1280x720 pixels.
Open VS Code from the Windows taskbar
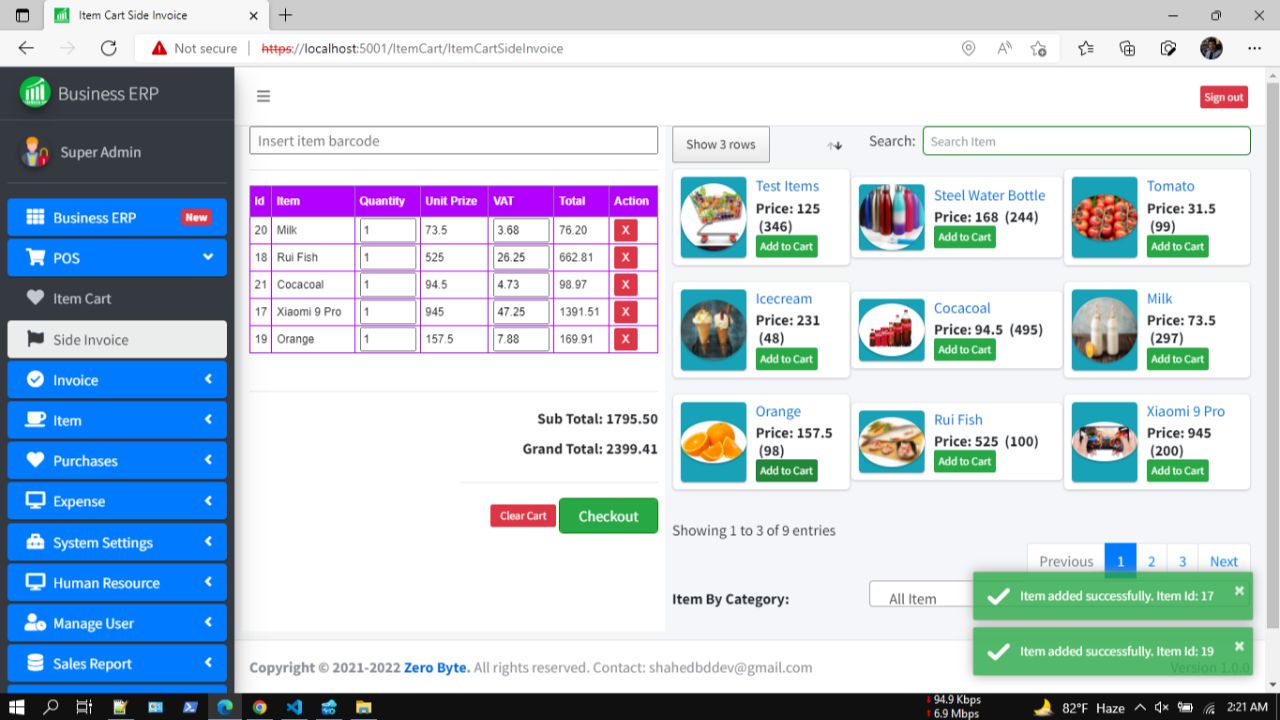point(294,707)
